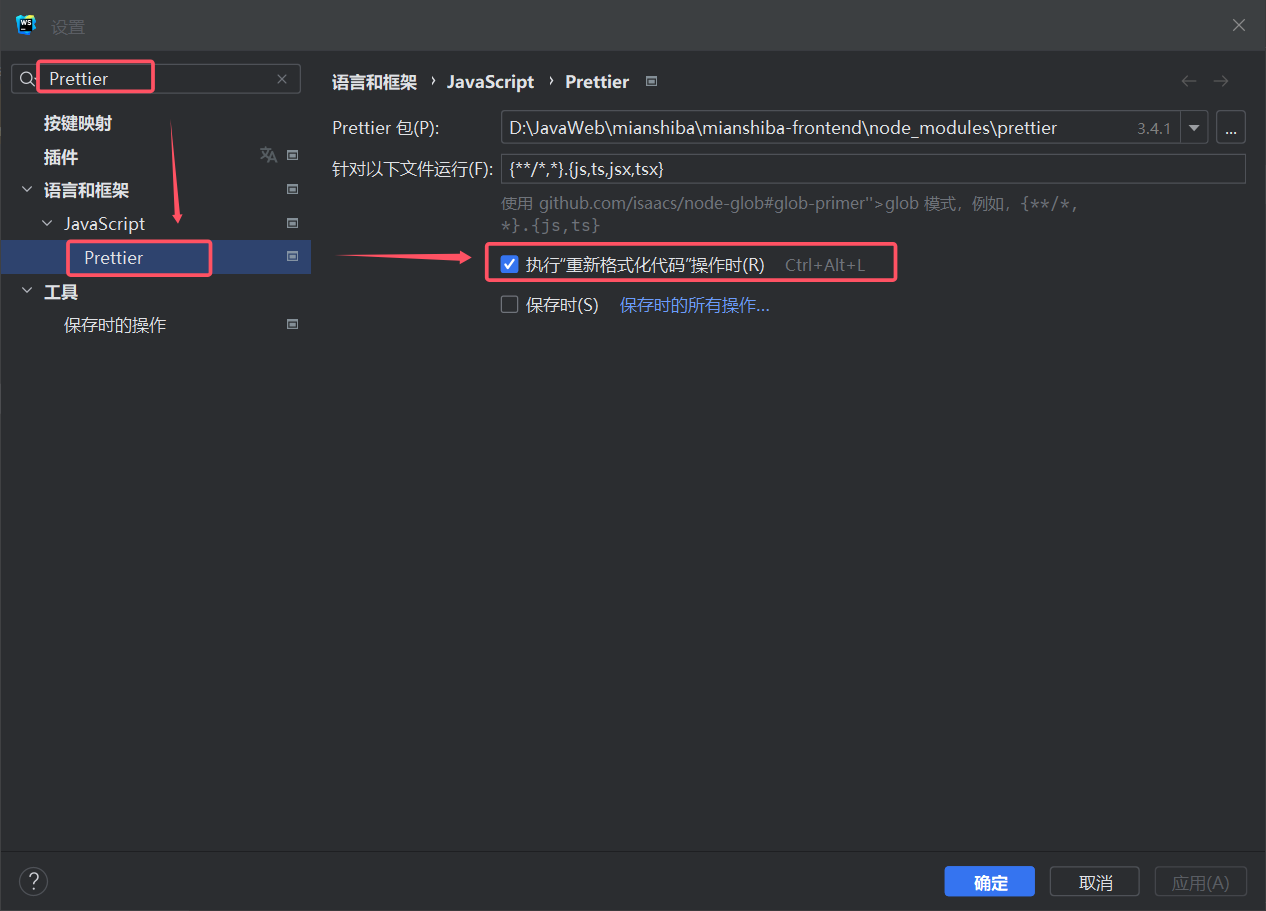Screen dimensions: 1266x911
Task: Click the project-settings icon in the Prettier tree row
Action: point(293,257)
